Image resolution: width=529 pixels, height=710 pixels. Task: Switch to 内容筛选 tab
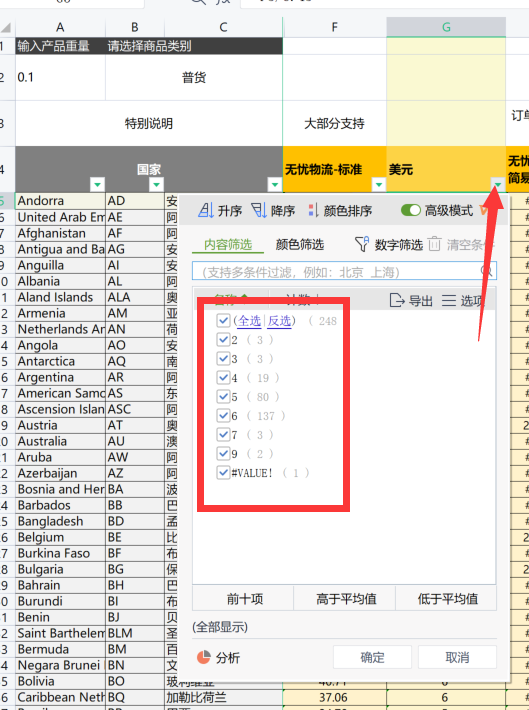tap(228, 245)
